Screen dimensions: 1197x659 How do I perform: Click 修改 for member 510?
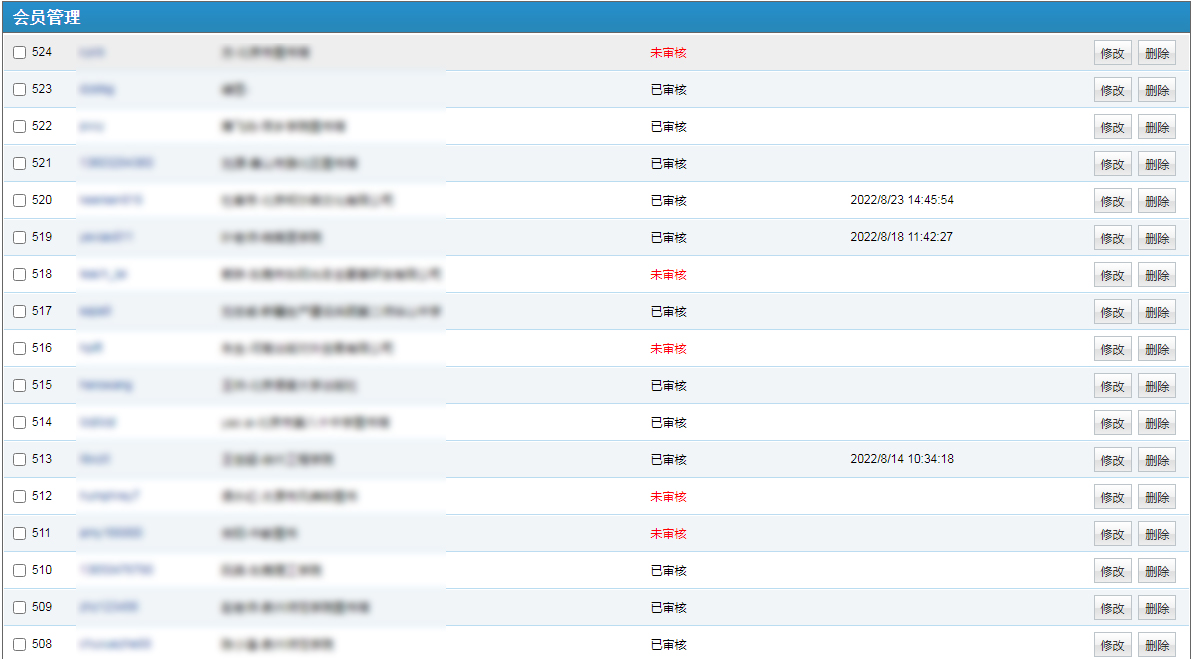point(1112,572)
